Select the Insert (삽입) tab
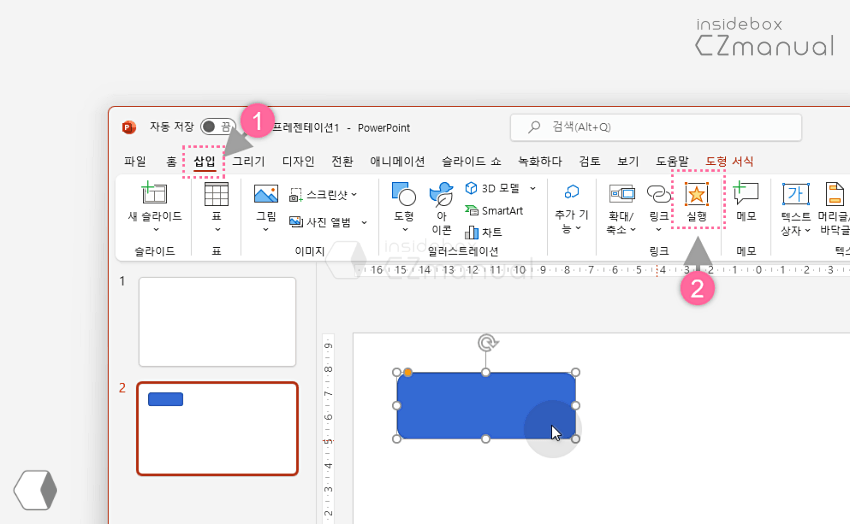The width and height of the screenshot is (850, 524). coord(204,161)
